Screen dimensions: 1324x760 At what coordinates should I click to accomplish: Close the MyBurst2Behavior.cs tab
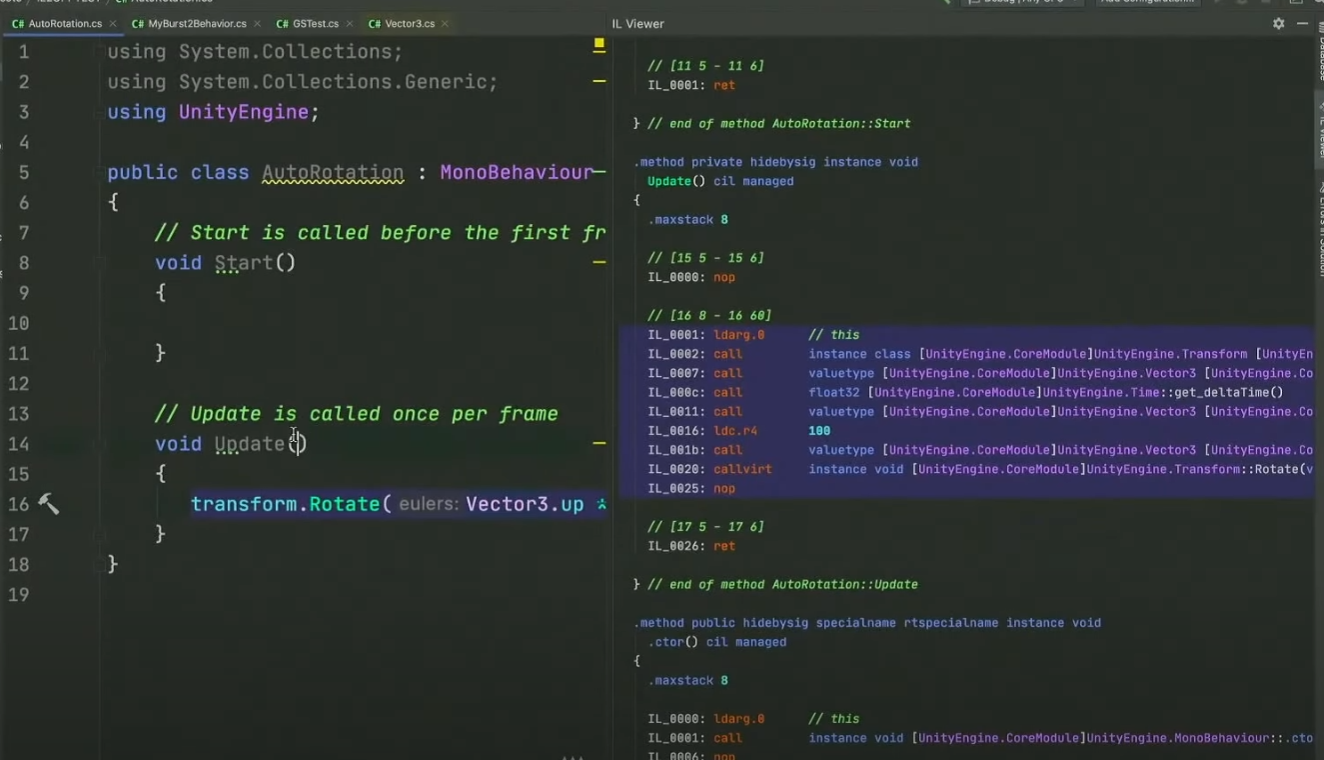(257, 23)
